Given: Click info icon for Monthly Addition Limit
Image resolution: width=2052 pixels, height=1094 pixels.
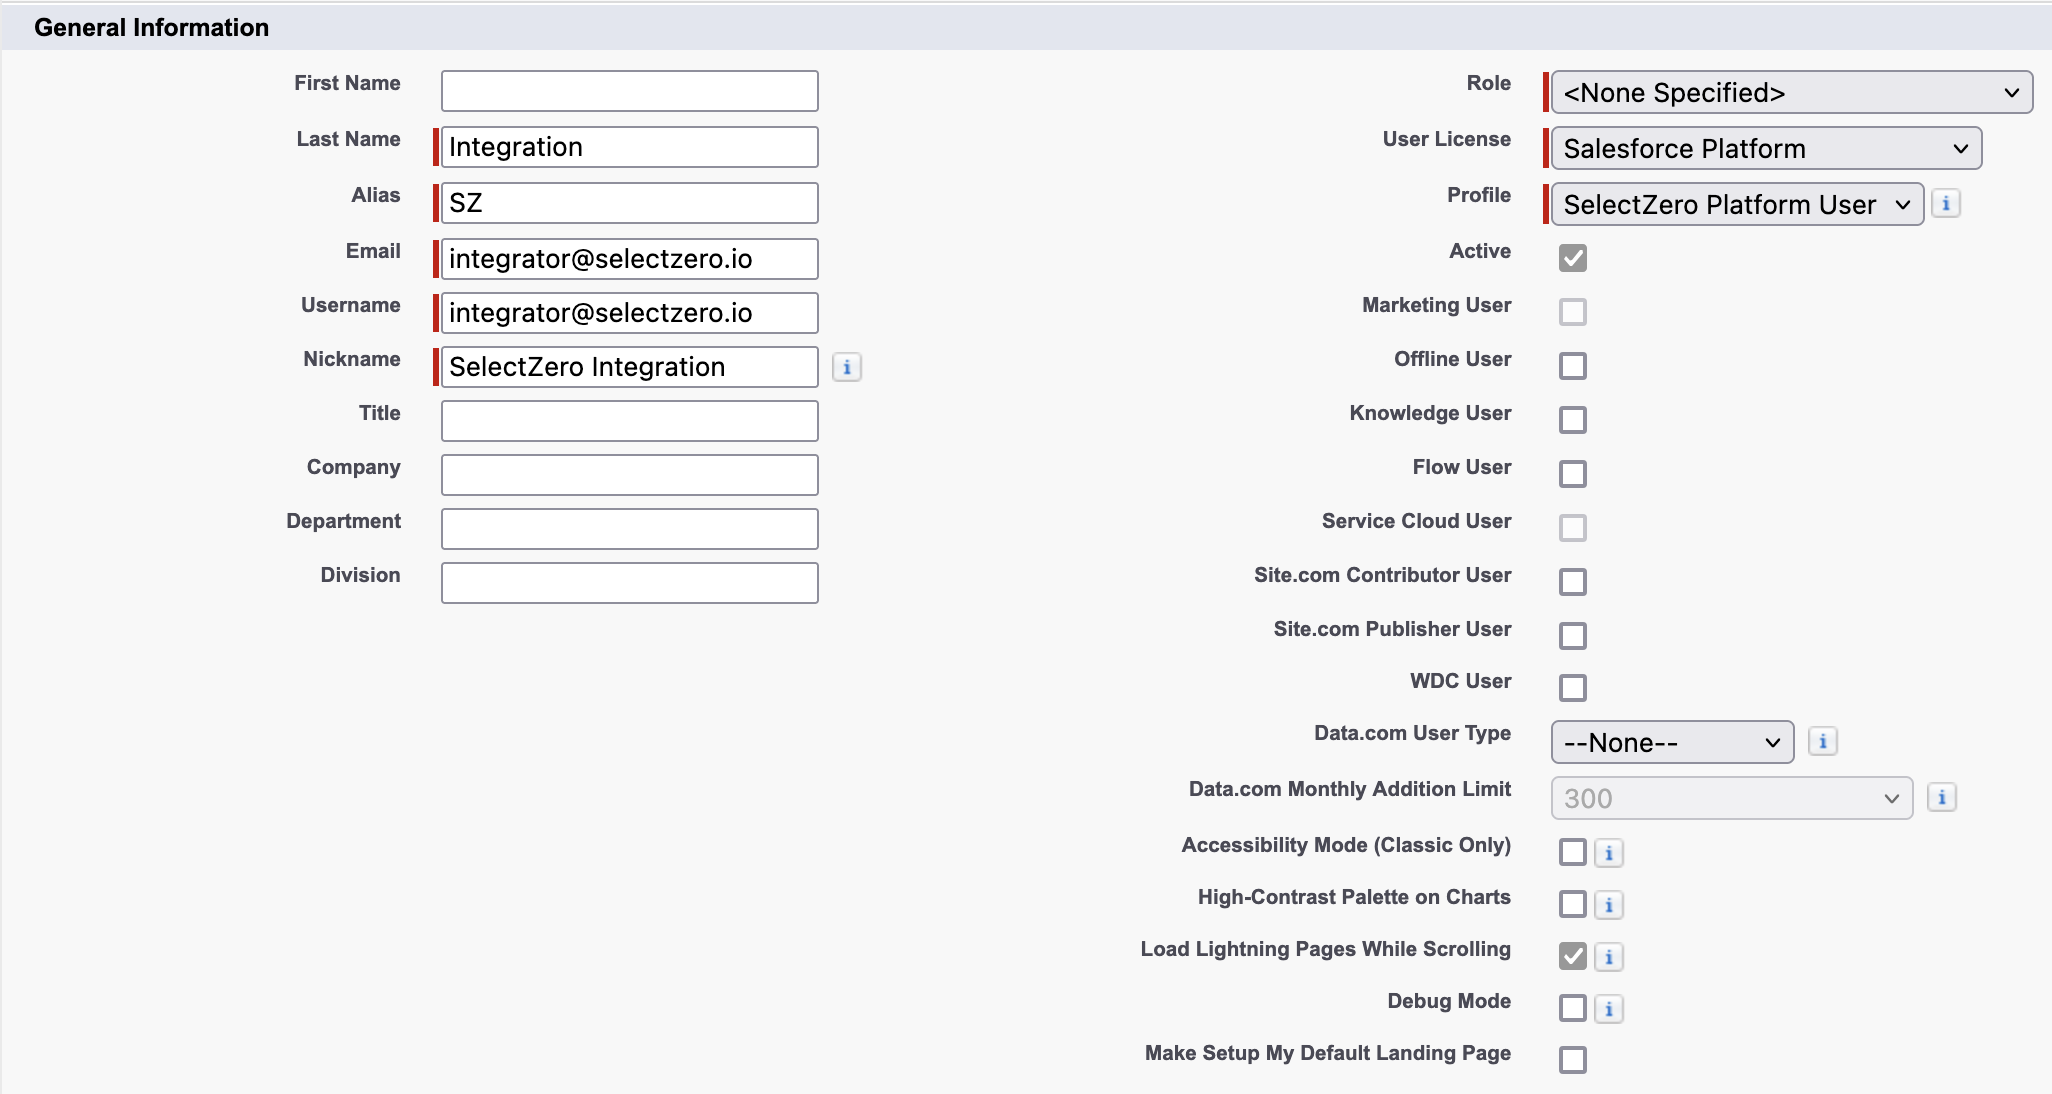Looking at the screenshot, I should pos(1941,798).
